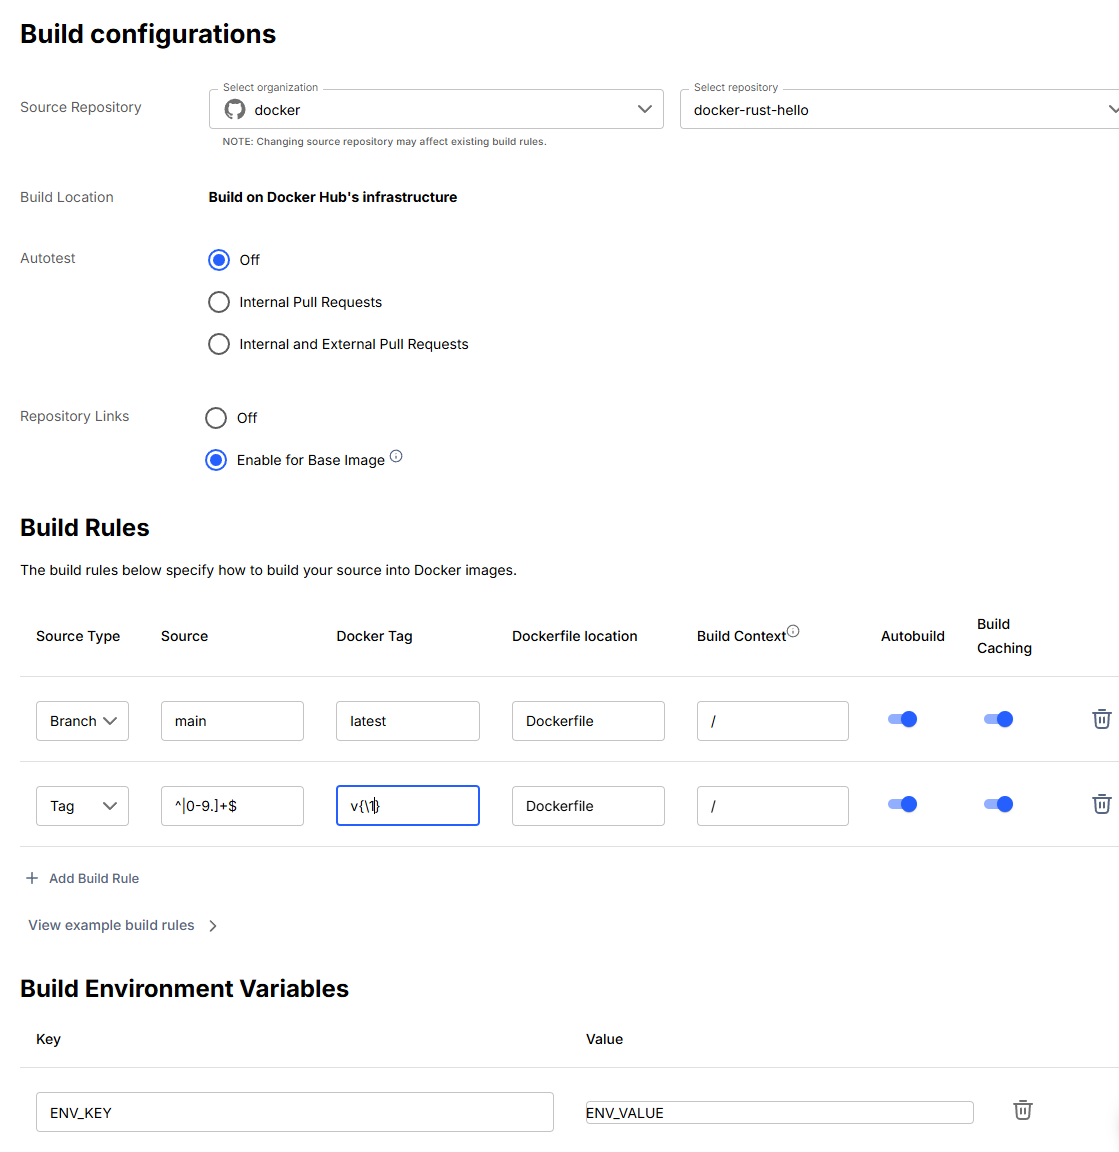The width and height of the screenshot is (1119, 1152).
Task: Click the ENV_VALUE input field
Action: pyautogui.click(x=779, y=1112)
